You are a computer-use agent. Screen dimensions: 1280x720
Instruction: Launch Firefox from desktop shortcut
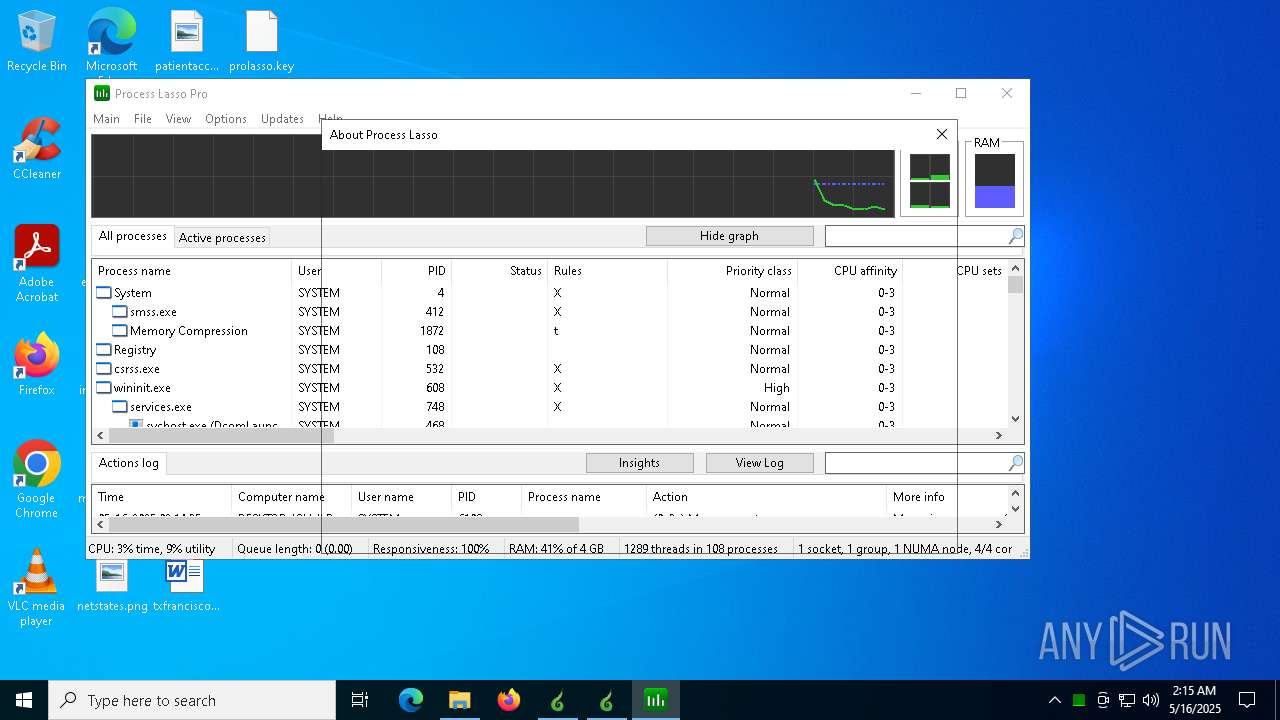coord(37,364)
